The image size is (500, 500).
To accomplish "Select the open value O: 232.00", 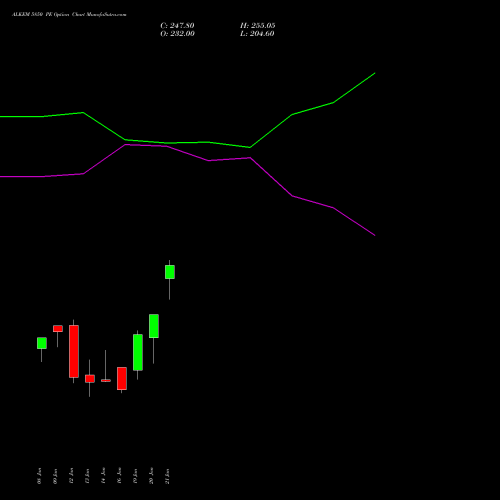I will coord(177,34).
